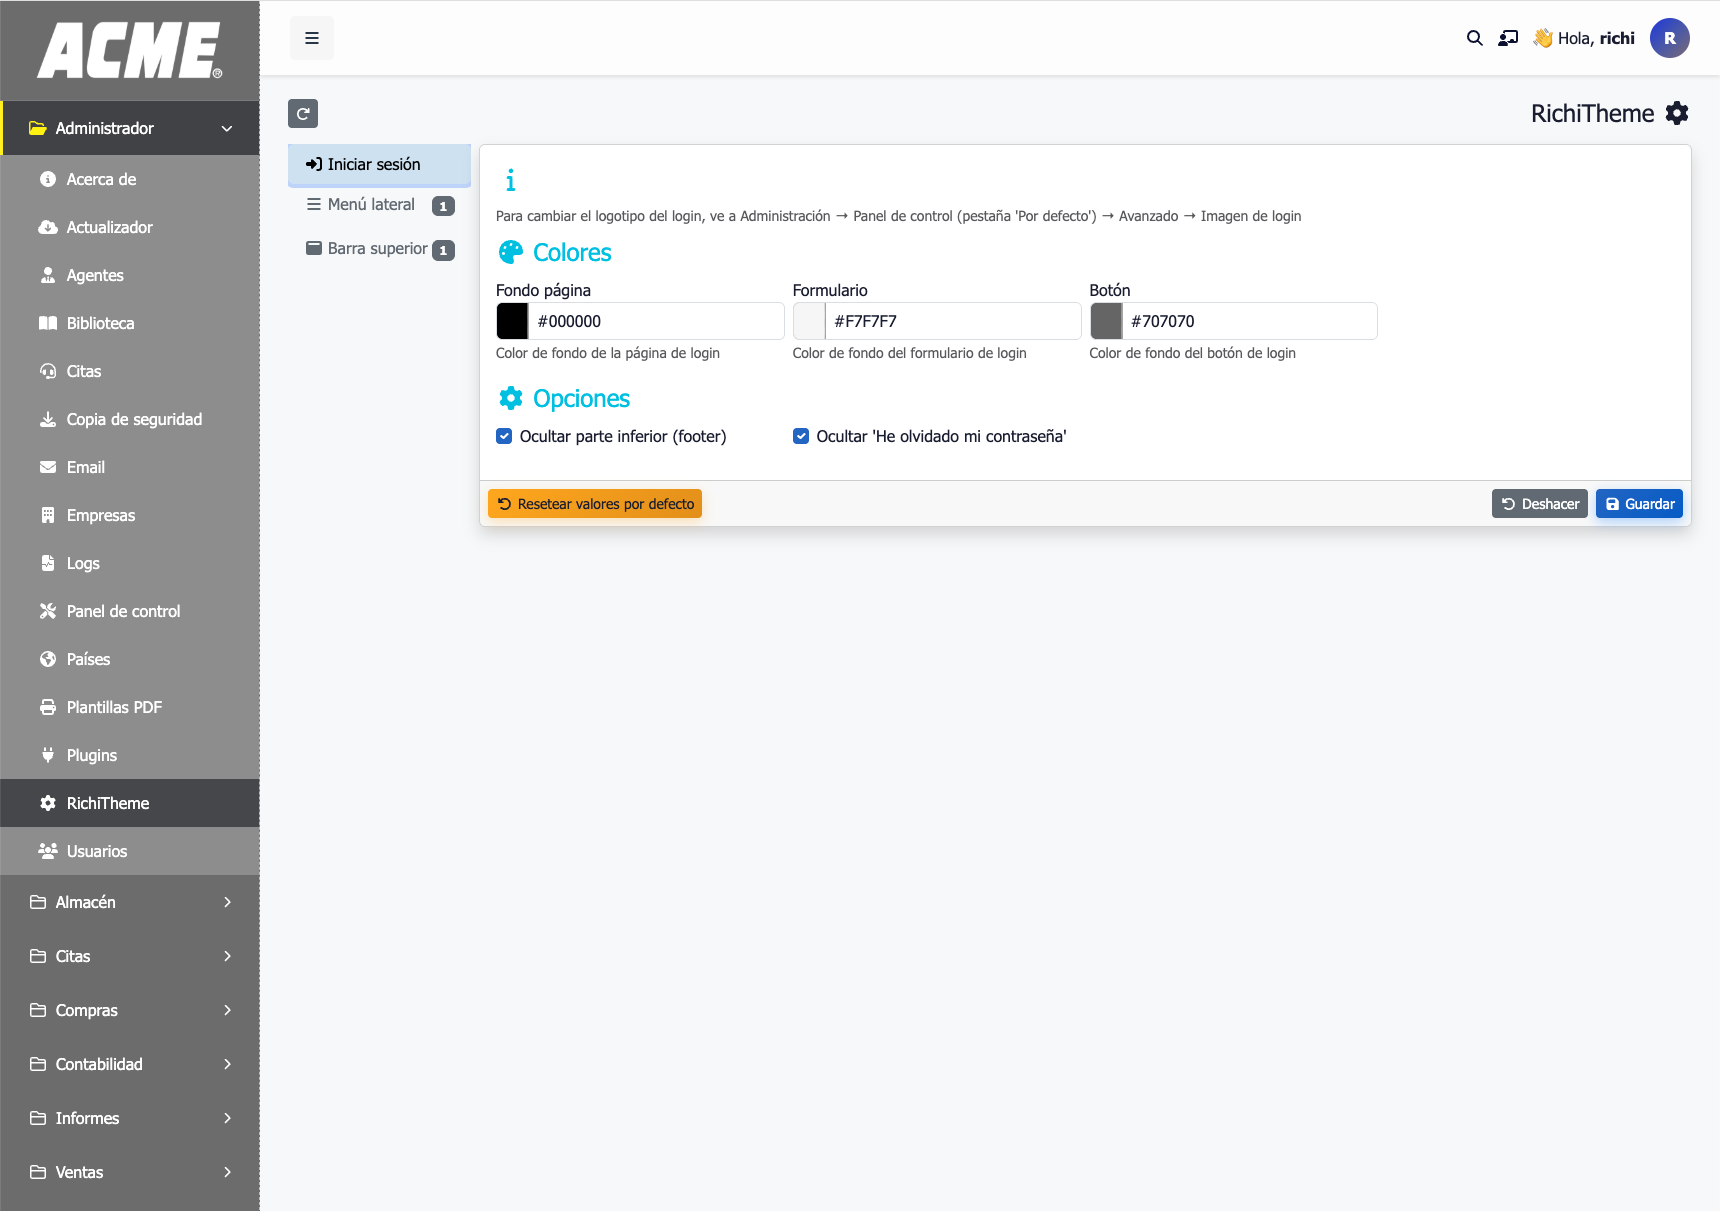Click the Guardar button
This screenshot has width=1720, height=1211.
pos(1639,504)
